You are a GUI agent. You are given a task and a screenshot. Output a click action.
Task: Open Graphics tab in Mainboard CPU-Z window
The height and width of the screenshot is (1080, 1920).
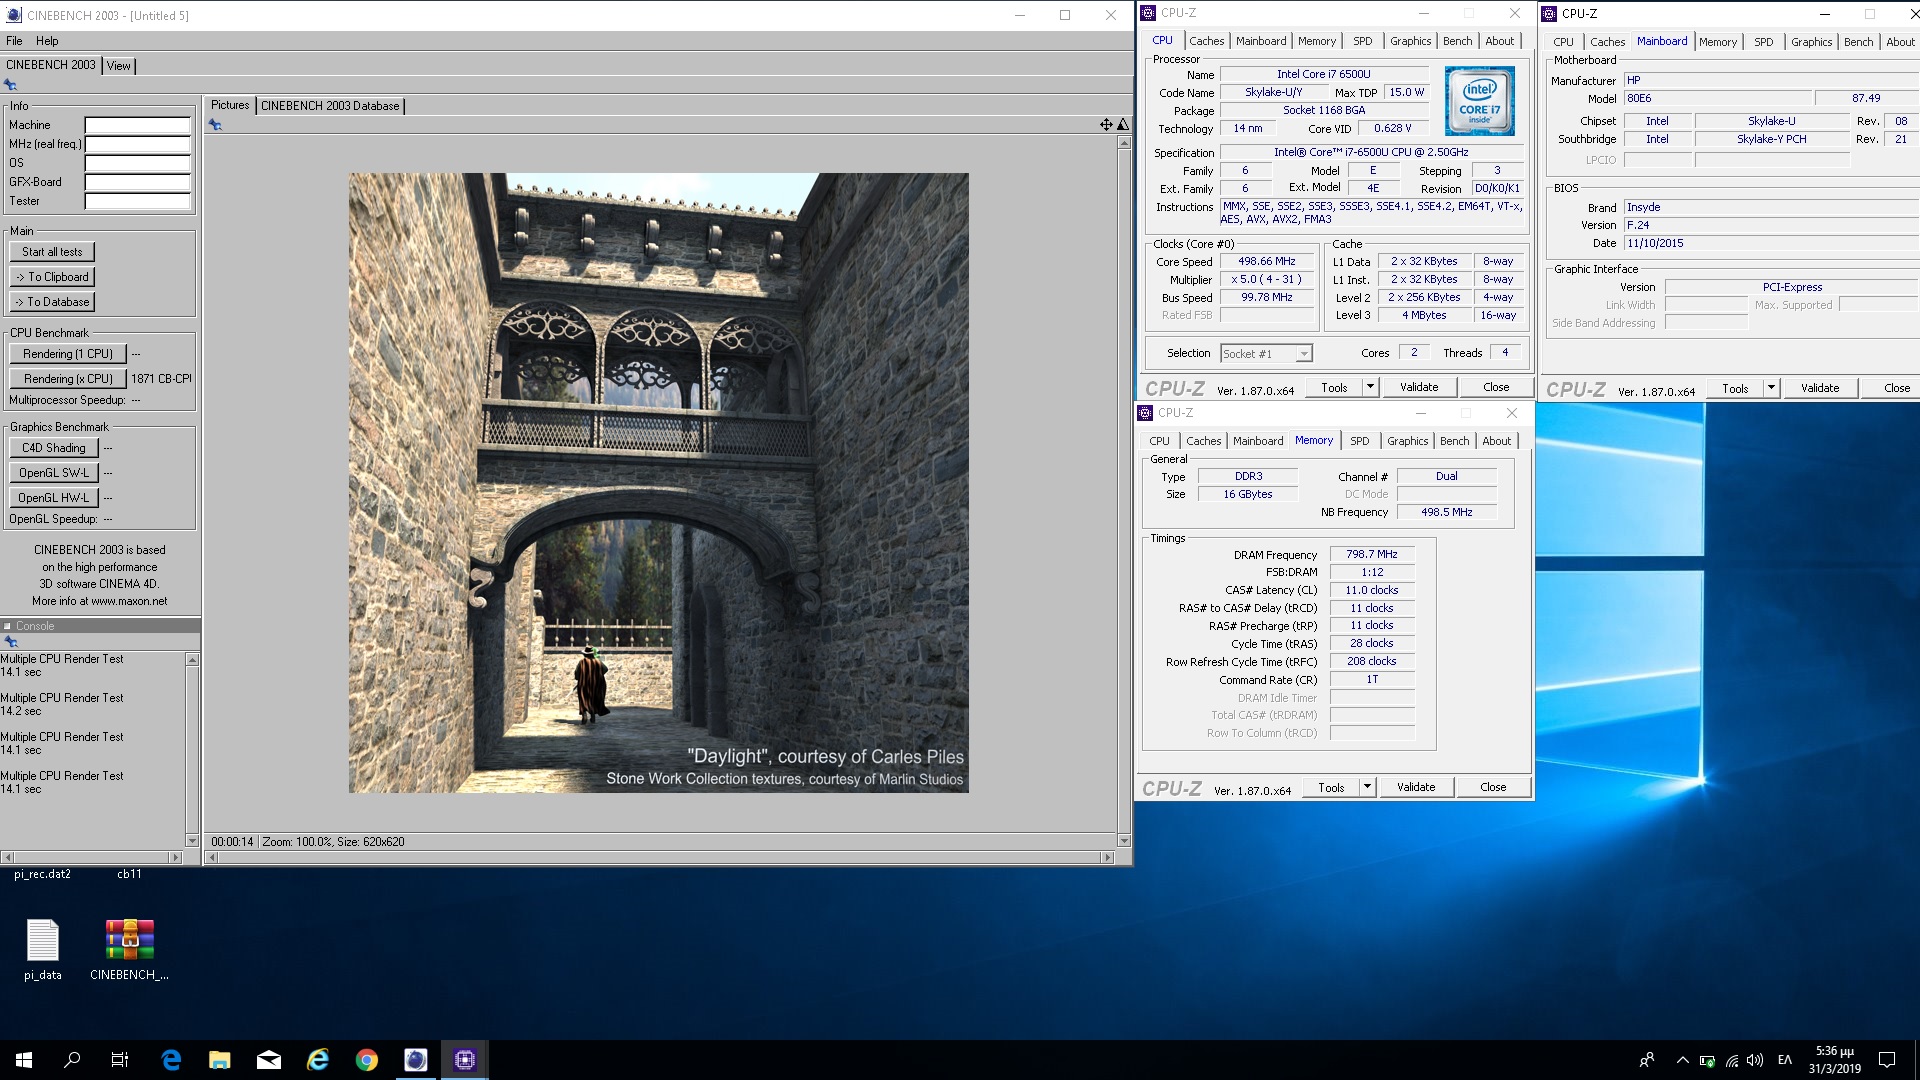(x=1811, y=42)
